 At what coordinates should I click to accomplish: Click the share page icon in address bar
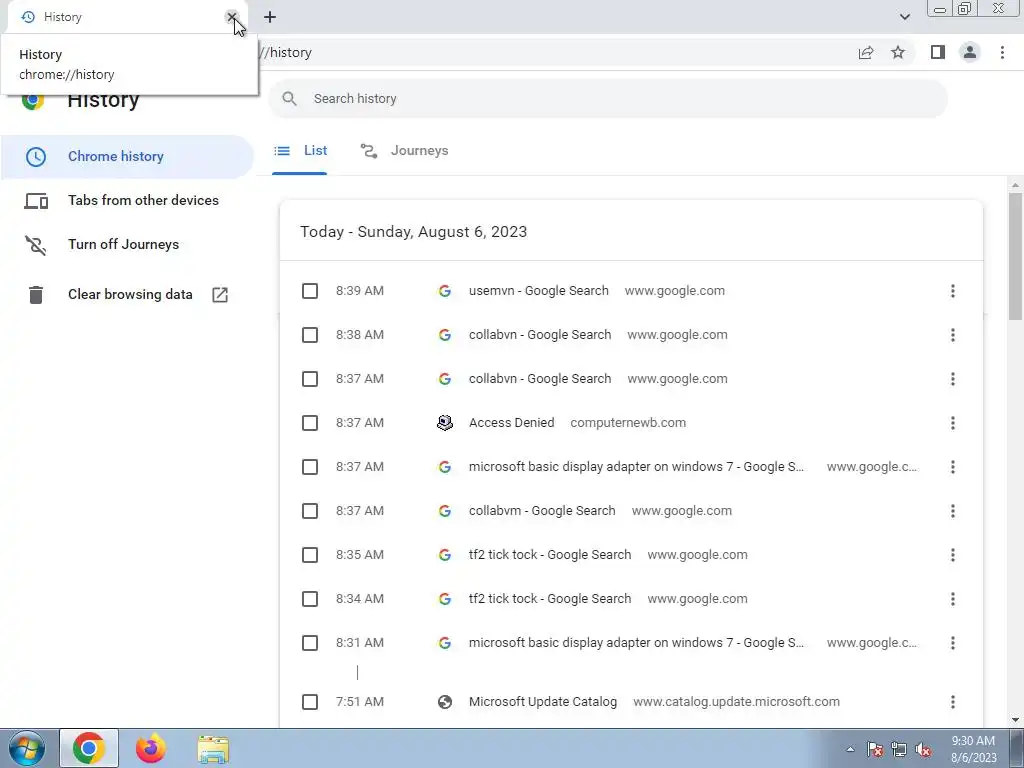(866, 53)
